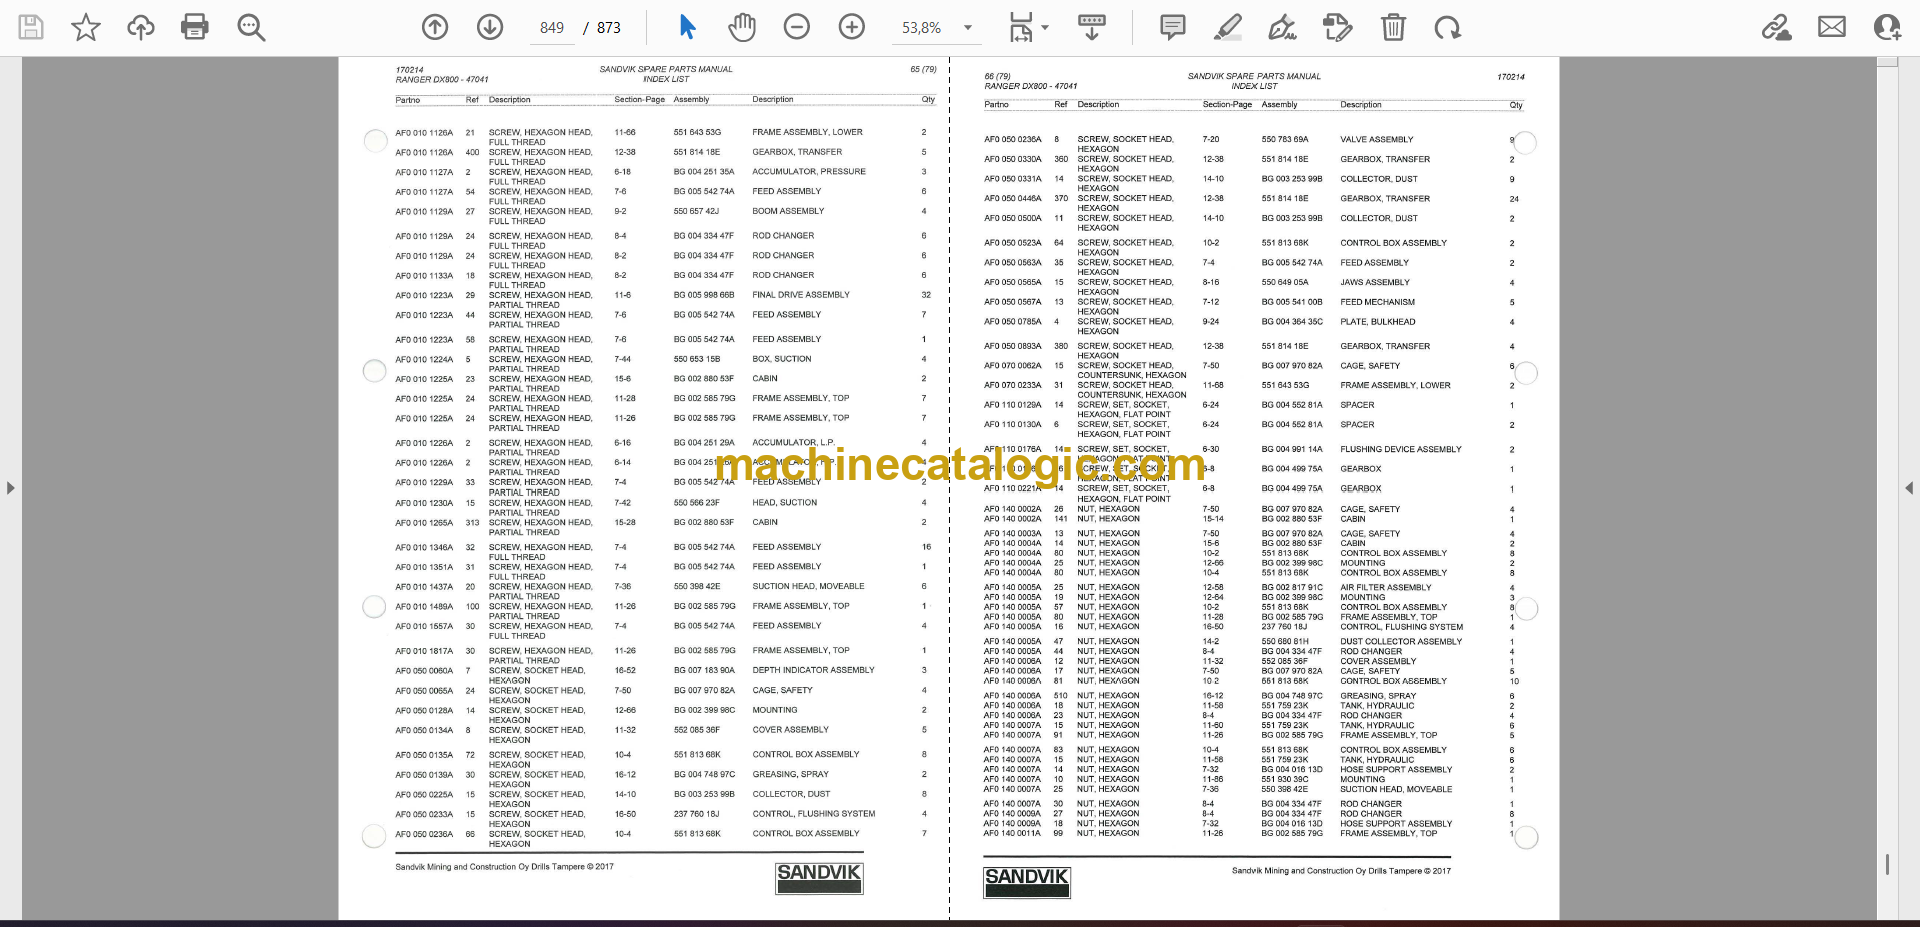
Task: Click the 'JAWS ASSEMBLY' description
Action: [1375, 282]
